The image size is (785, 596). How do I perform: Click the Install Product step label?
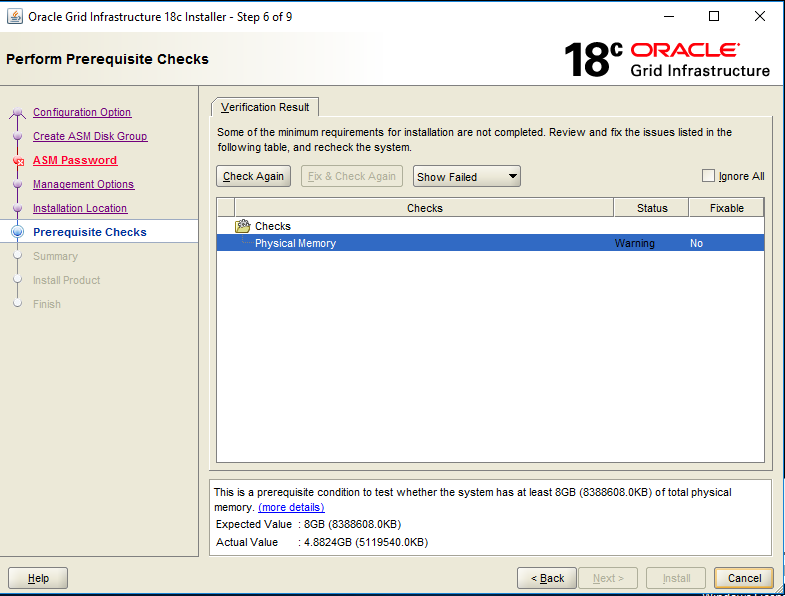[x=67, y=280]
